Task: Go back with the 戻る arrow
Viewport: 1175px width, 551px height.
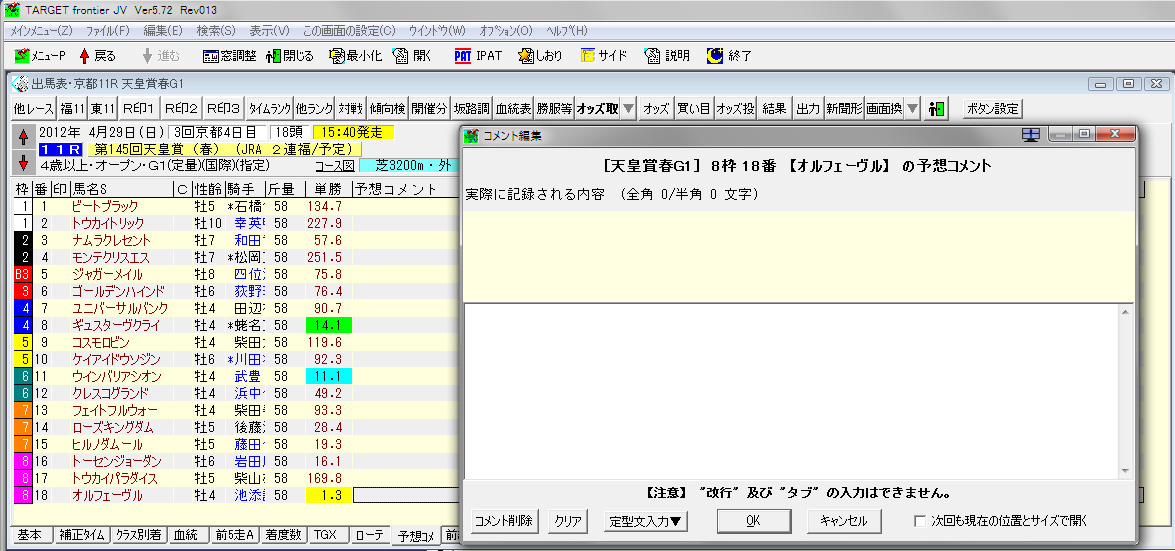Action: (97, 56)
